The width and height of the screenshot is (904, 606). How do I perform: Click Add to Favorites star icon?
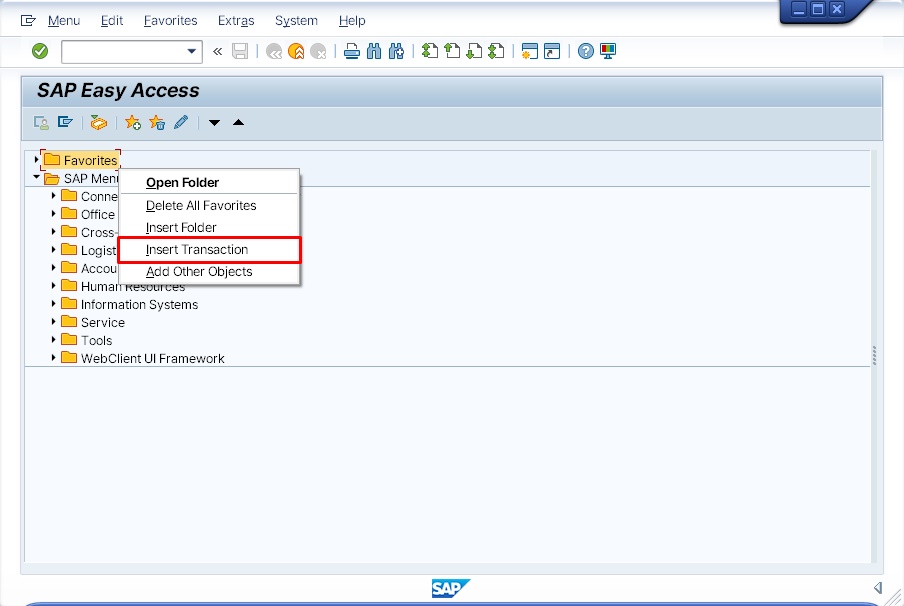(x=133, y=123)
